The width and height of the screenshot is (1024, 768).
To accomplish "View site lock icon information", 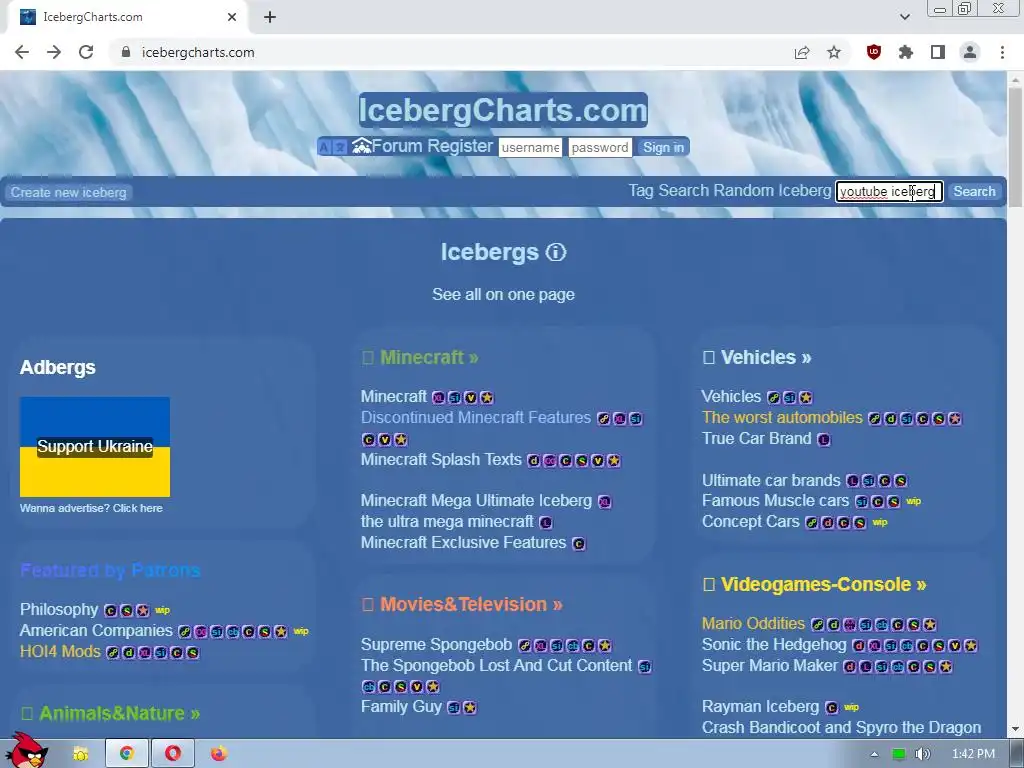I will point(126,52).
